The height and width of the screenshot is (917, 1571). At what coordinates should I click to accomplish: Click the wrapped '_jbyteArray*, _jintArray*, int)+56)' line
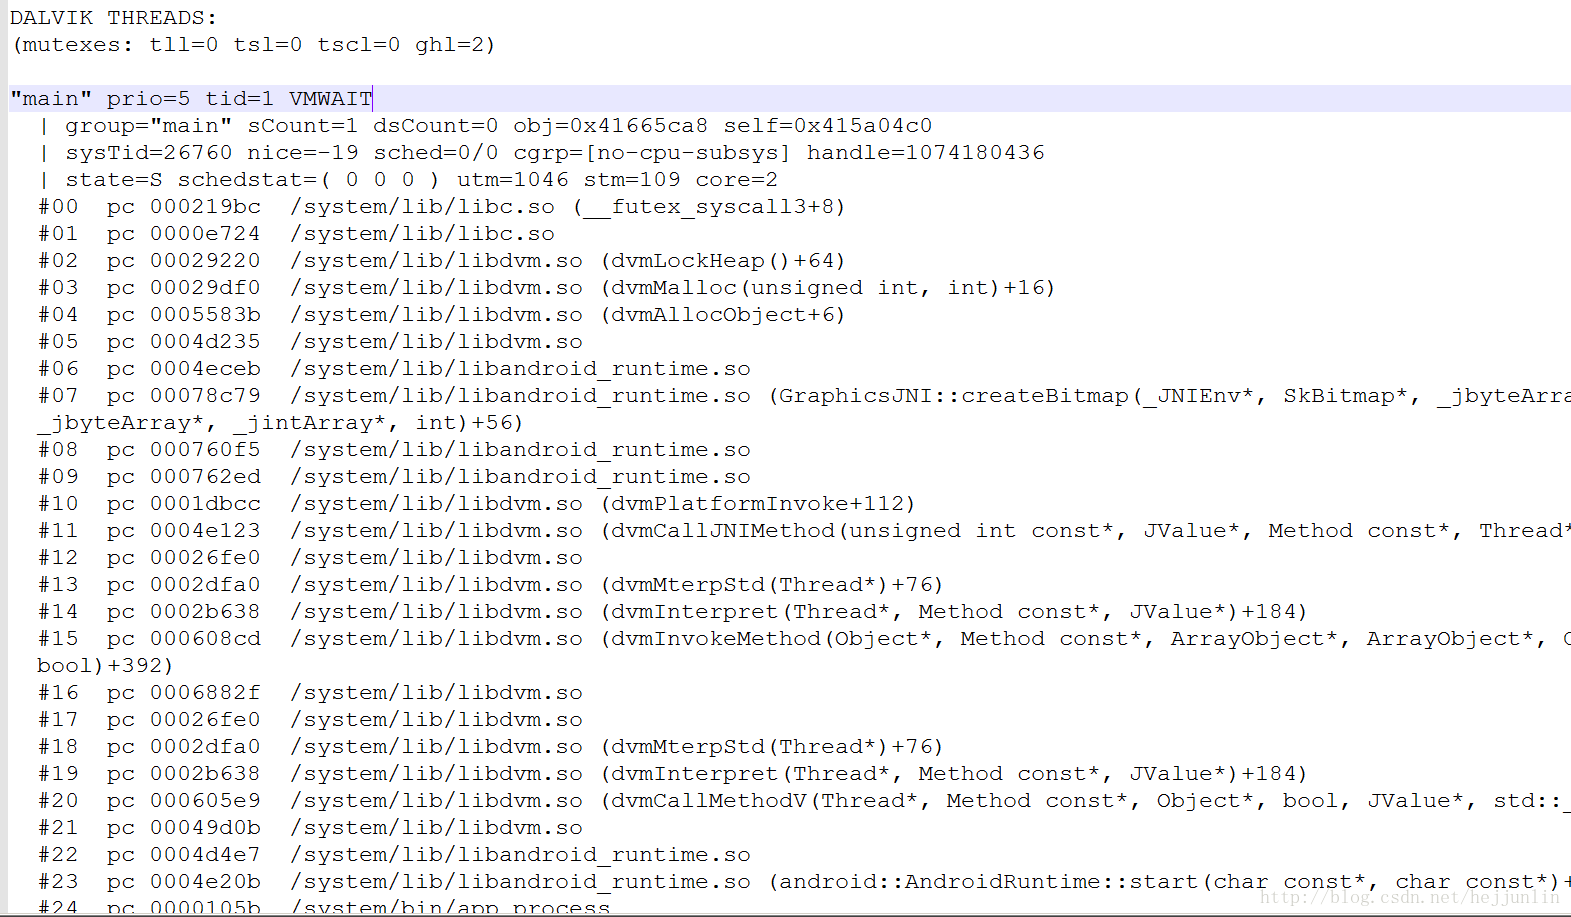tap(280, 423)
